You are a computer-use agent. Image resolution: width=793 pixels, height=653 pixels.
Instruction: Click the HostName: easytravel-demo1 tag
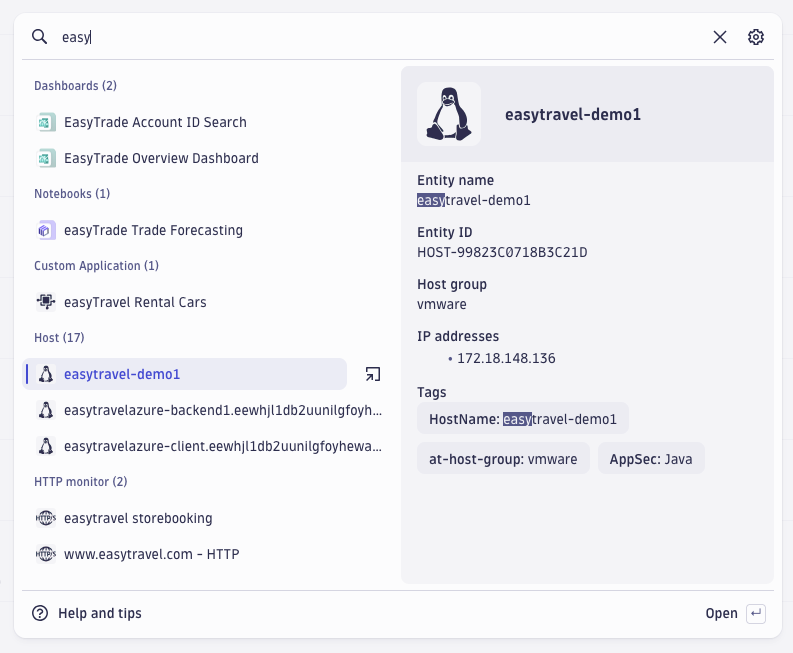[522, 419]
